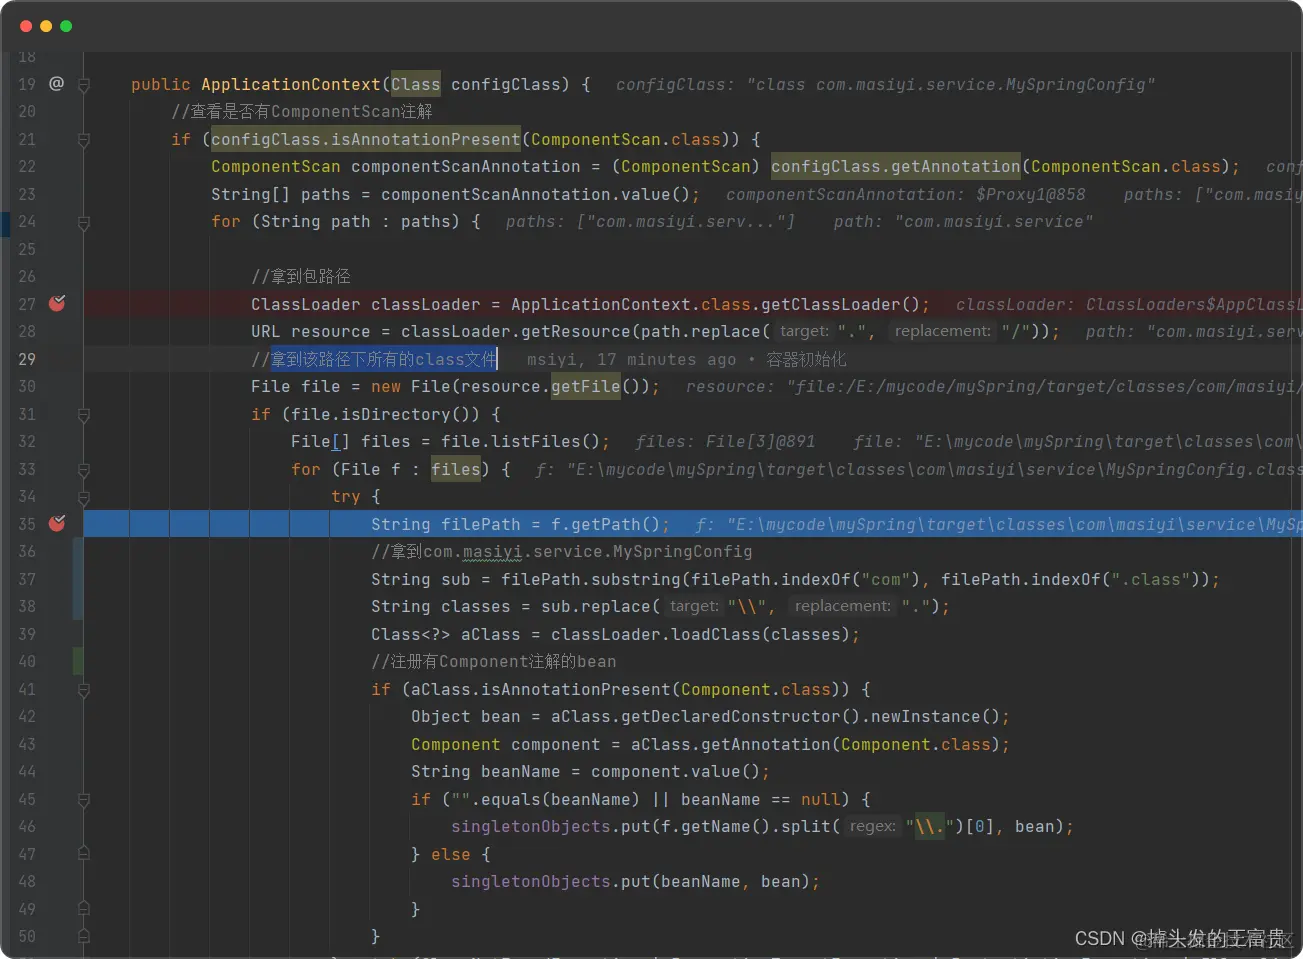
Task: Close the window with the red button
Action: tap(26, 26)
